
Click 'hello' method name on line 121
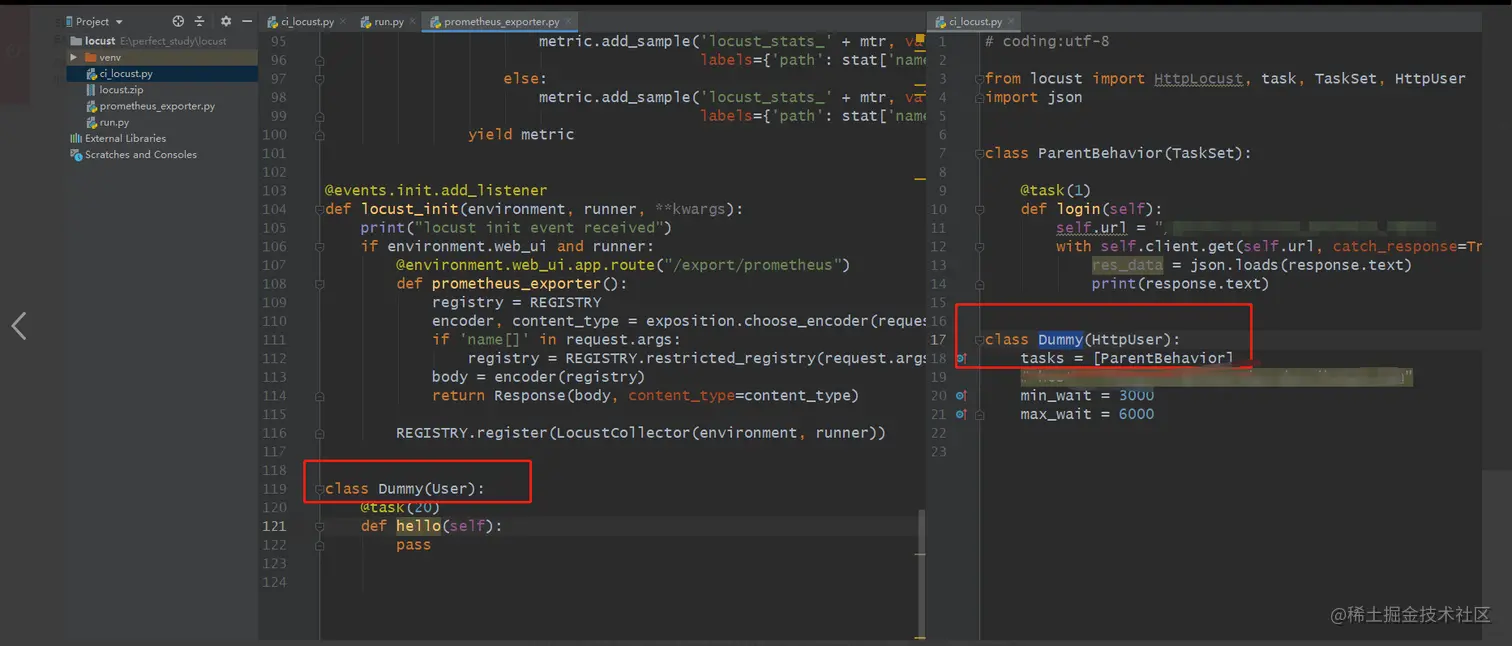coord(418,526)
